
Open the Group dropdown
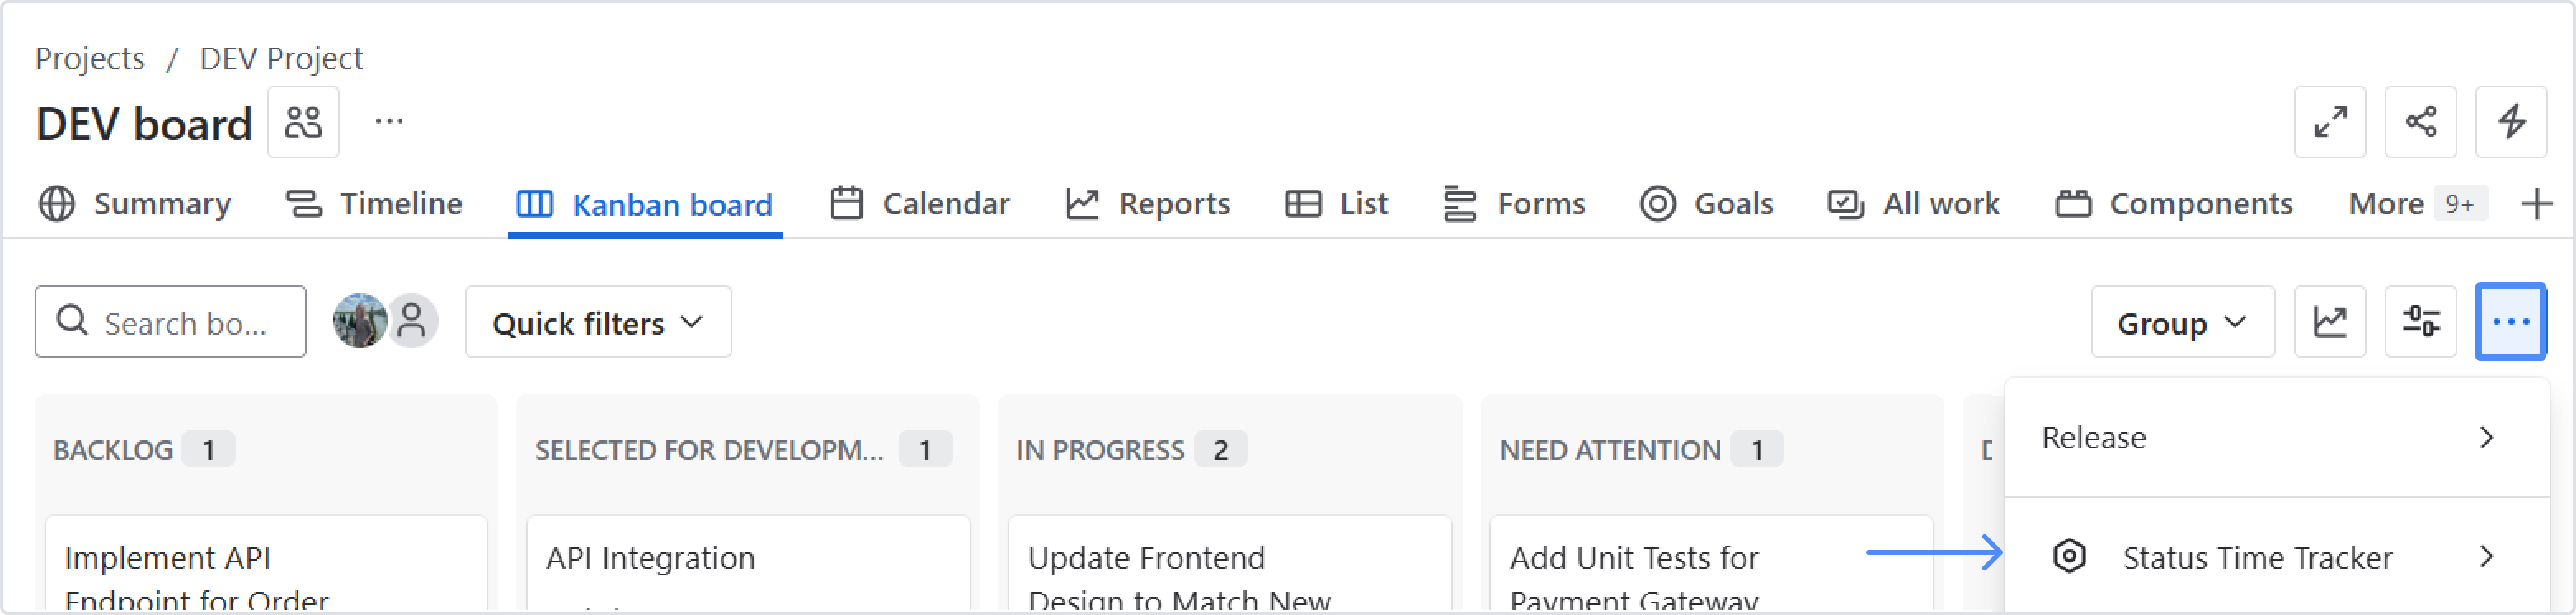(x=2182, y=322)
